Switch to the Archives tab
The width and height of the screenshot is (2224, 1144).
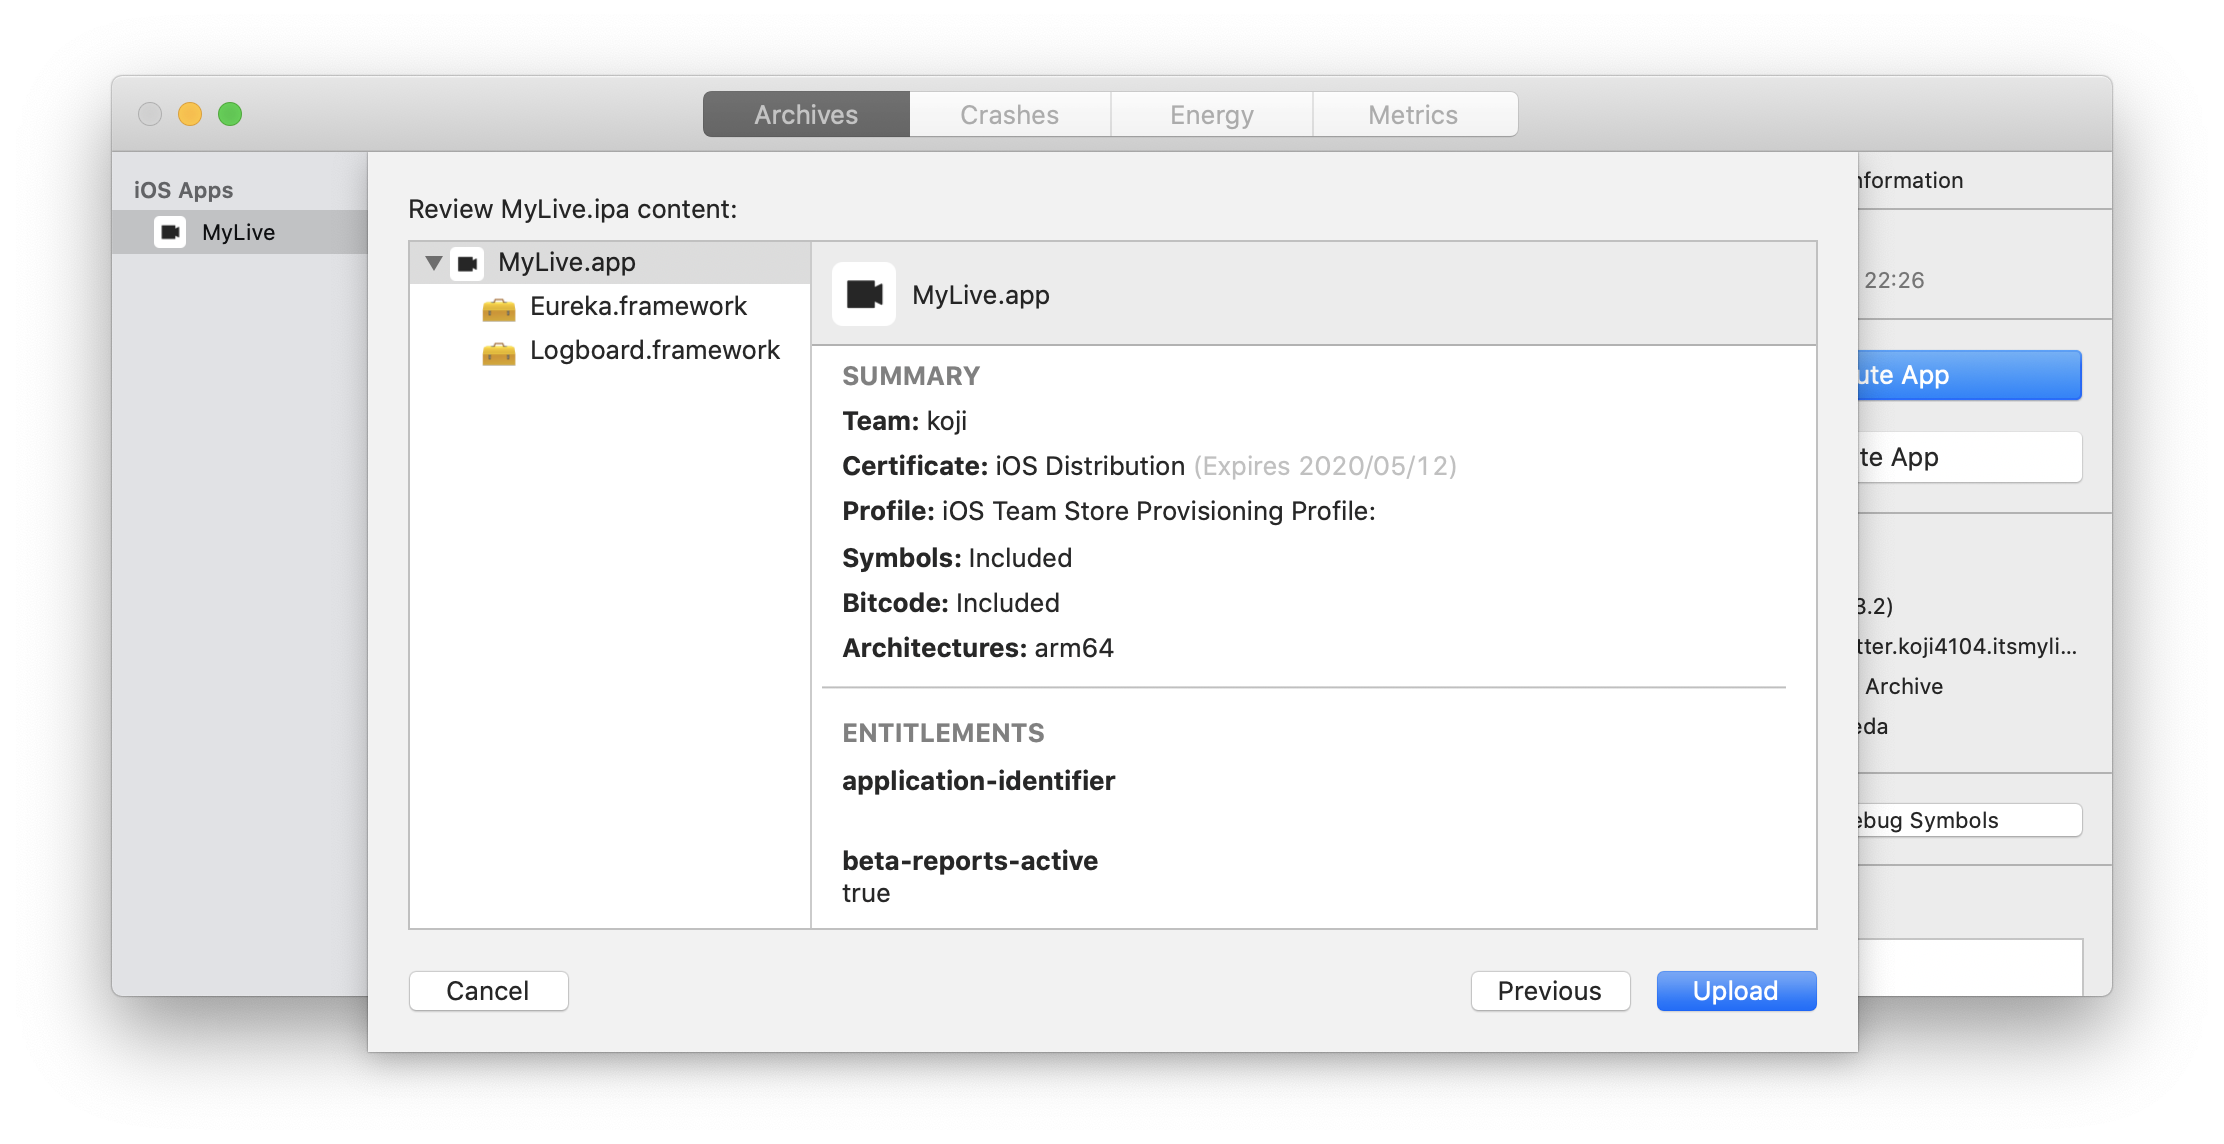click(x=806, y=115)
